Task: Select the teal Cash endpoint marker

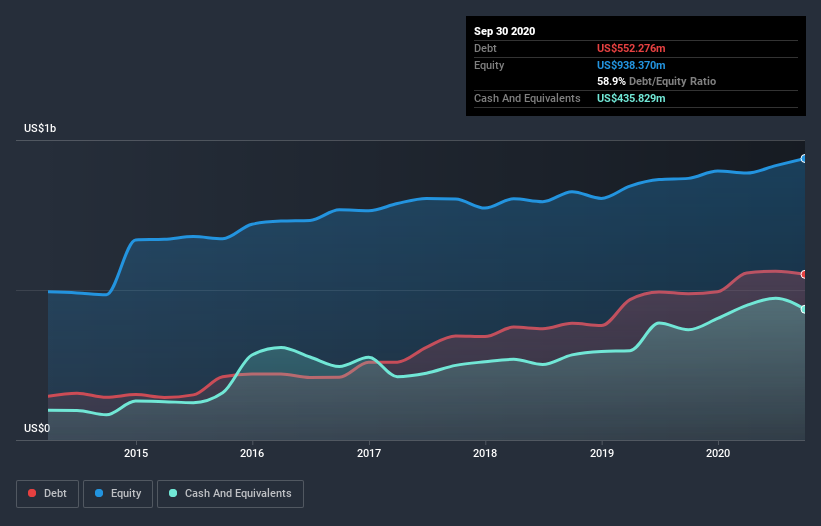Action: [x=804, y=309]
